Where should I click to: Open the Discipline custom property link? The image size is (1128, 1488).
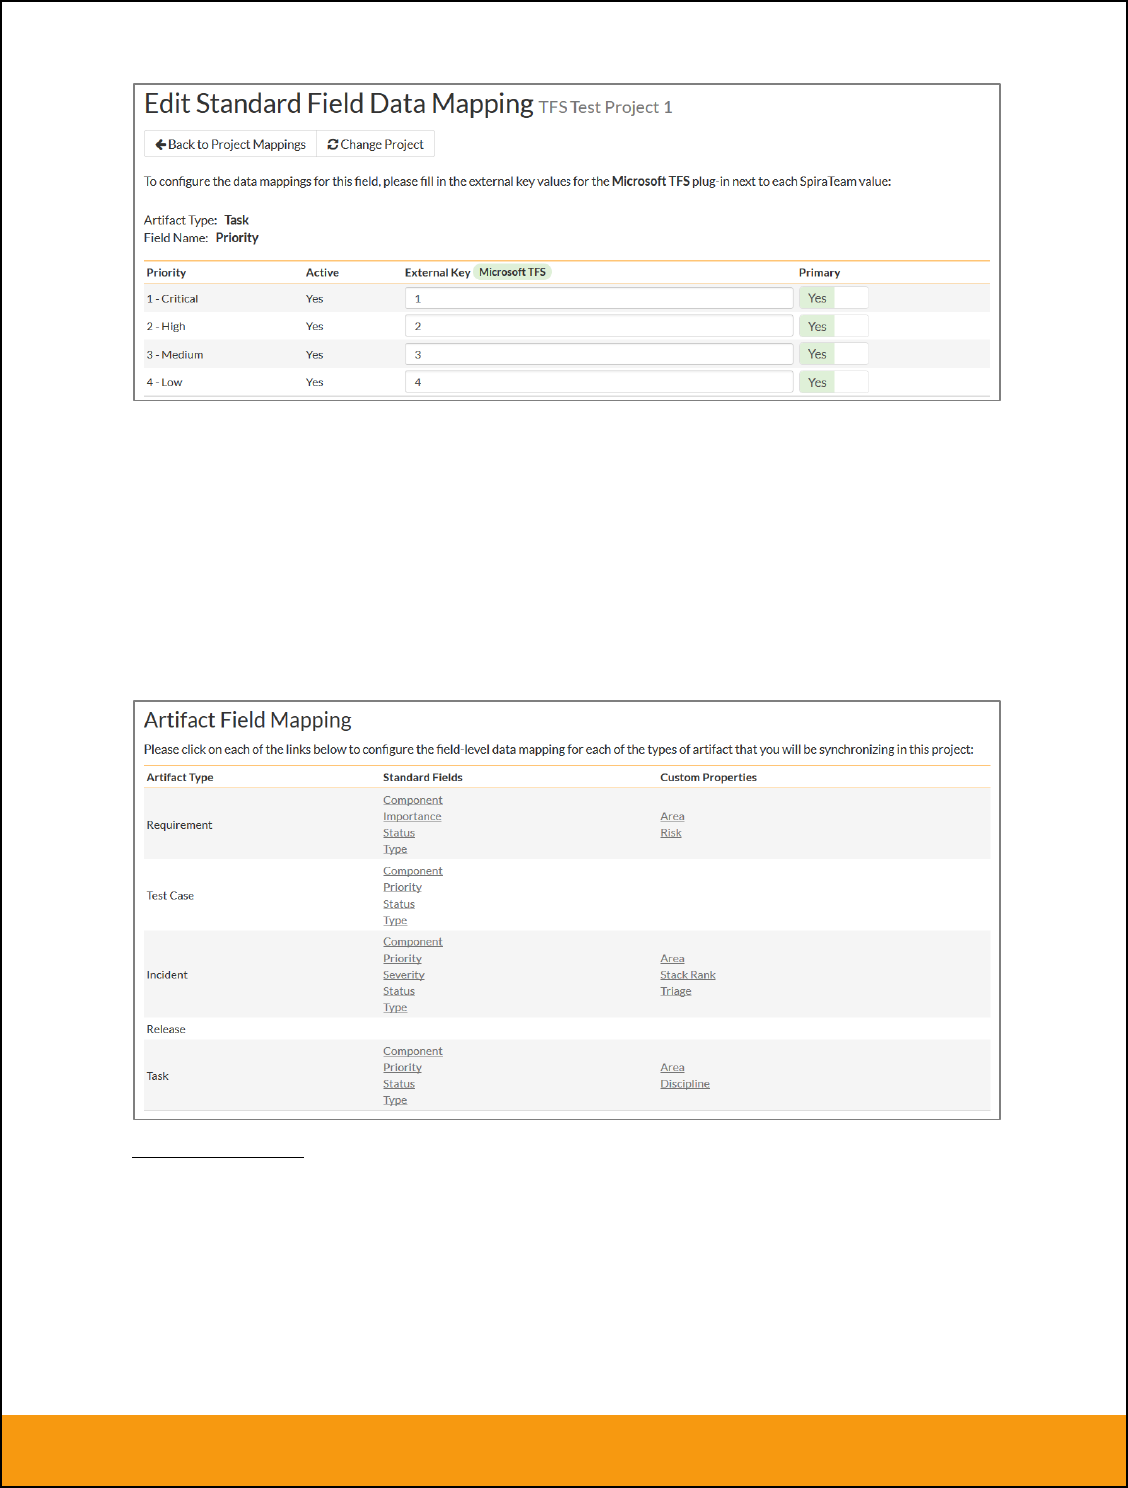(685, 1084)
